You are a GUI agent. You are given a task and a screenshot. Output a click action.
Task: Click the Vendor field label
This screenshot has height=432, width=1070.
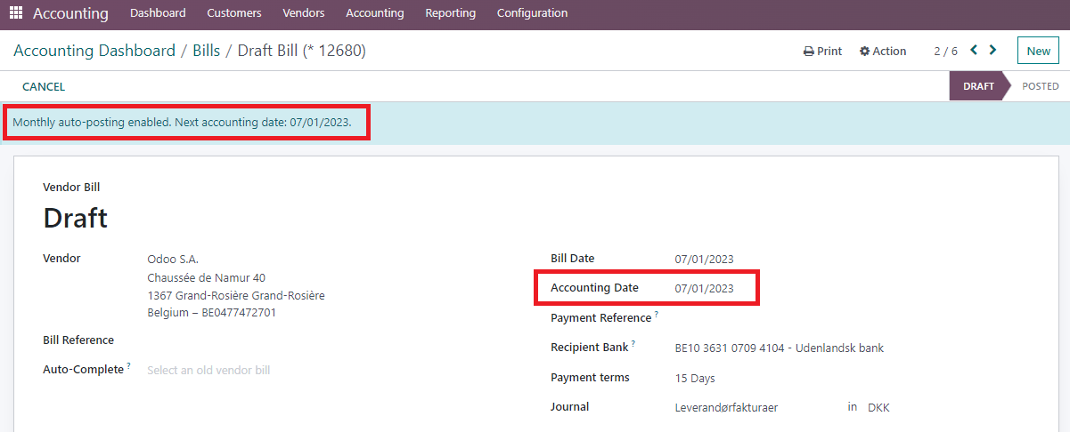[x=61, y=258]
